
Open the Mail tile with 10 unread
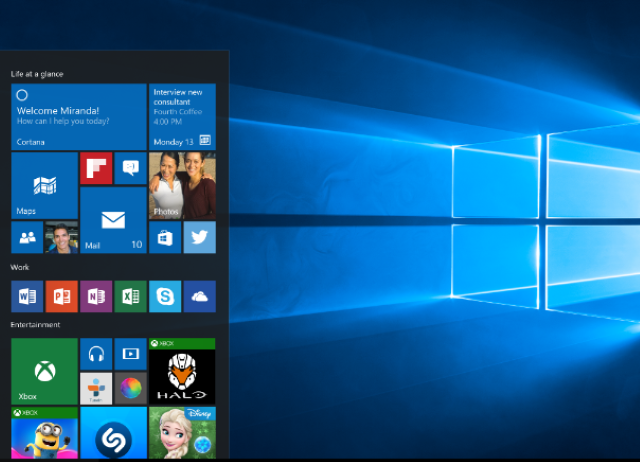[113, 220]
